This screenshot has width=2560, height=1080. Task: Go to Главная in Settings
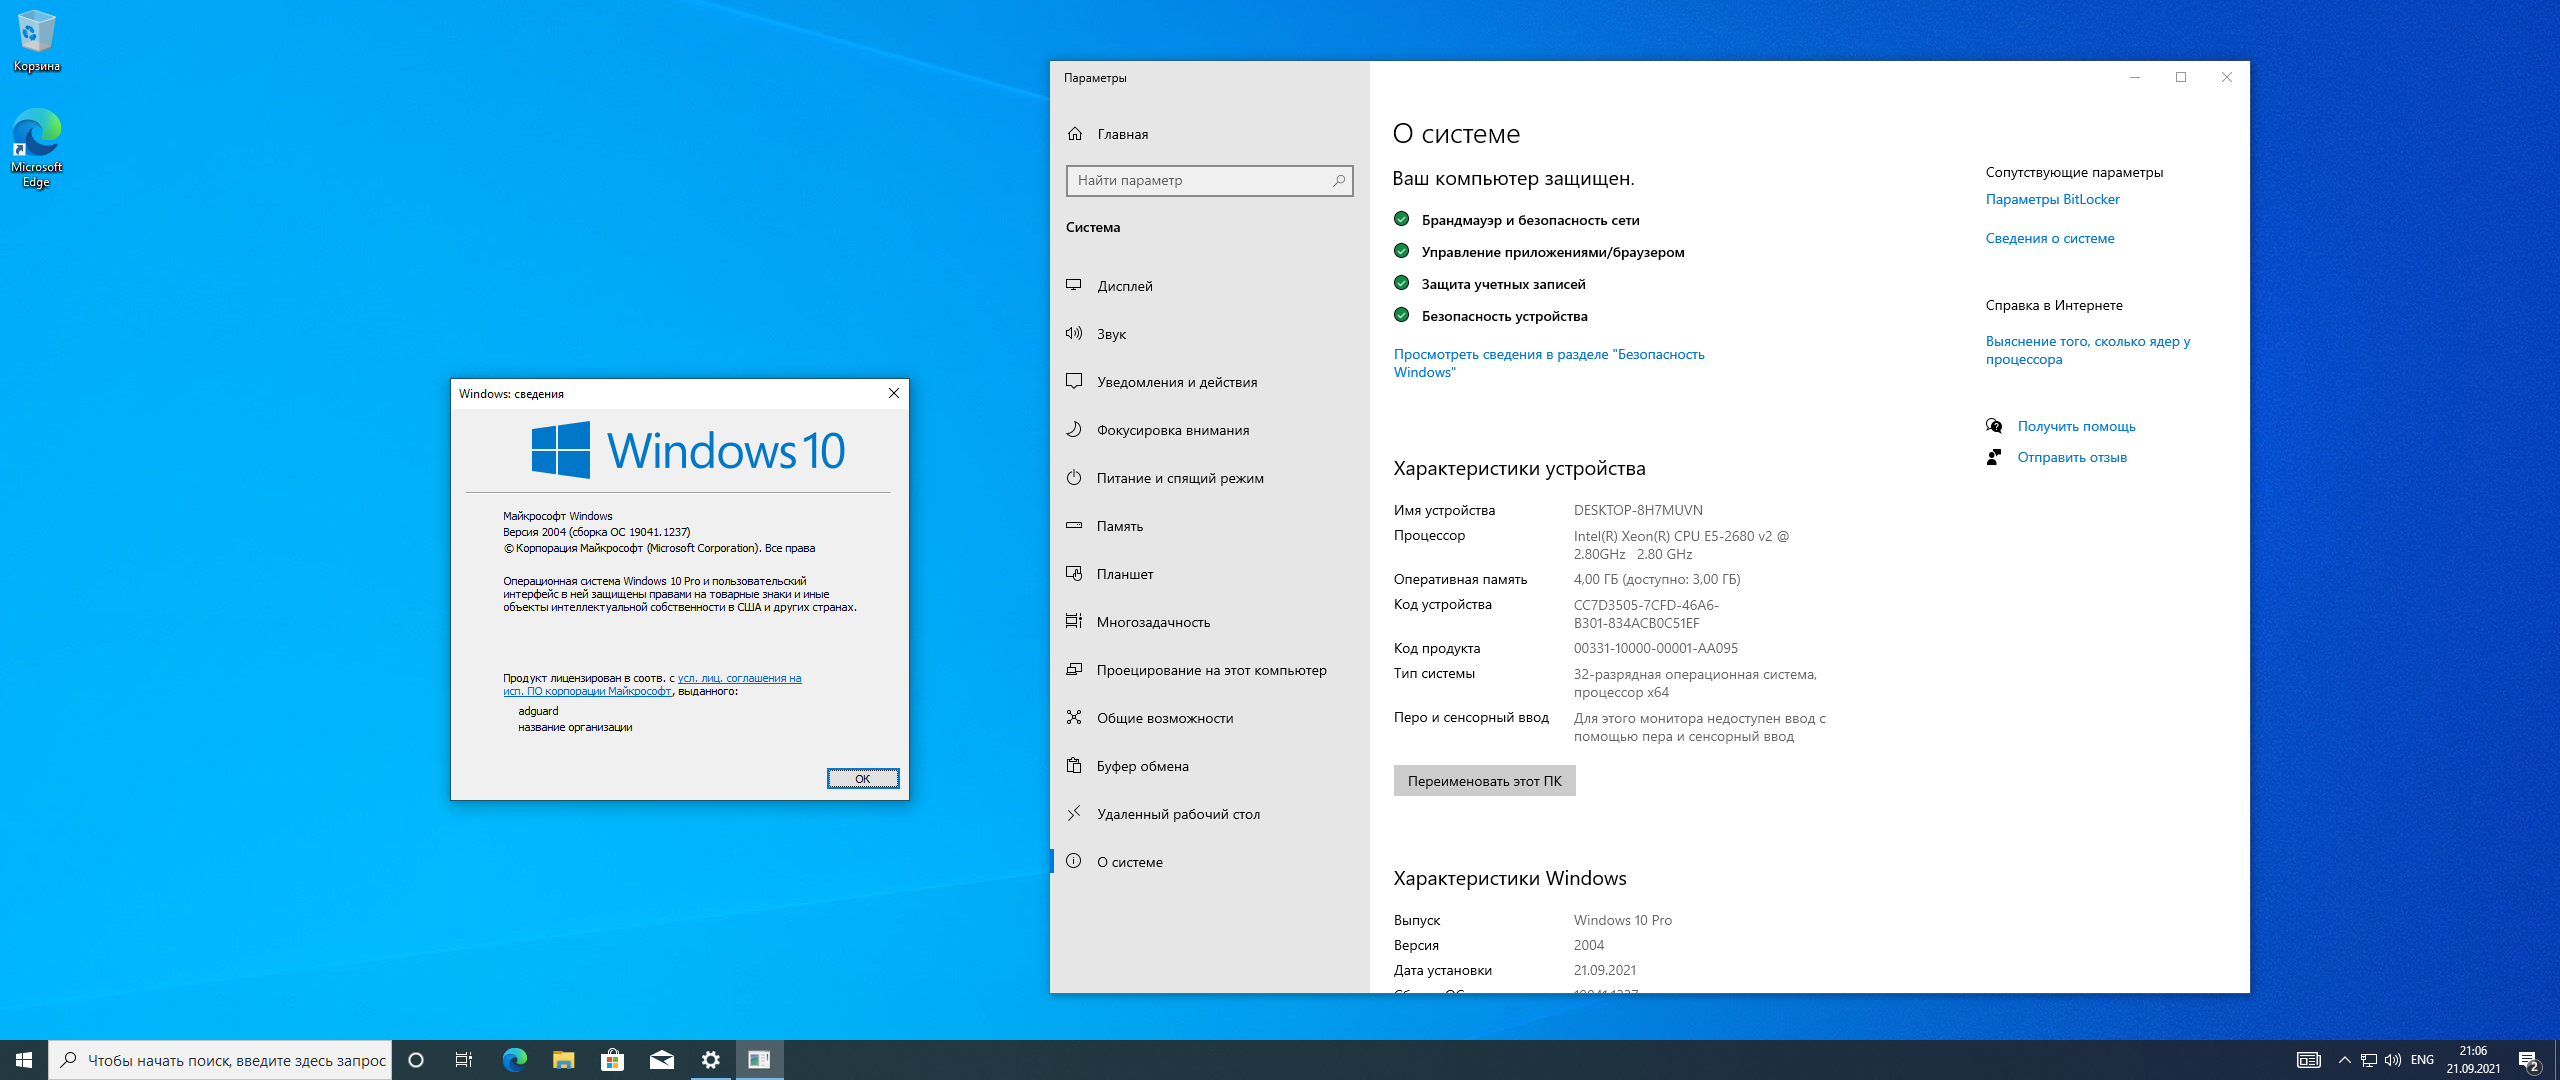tap(1209, 134)
